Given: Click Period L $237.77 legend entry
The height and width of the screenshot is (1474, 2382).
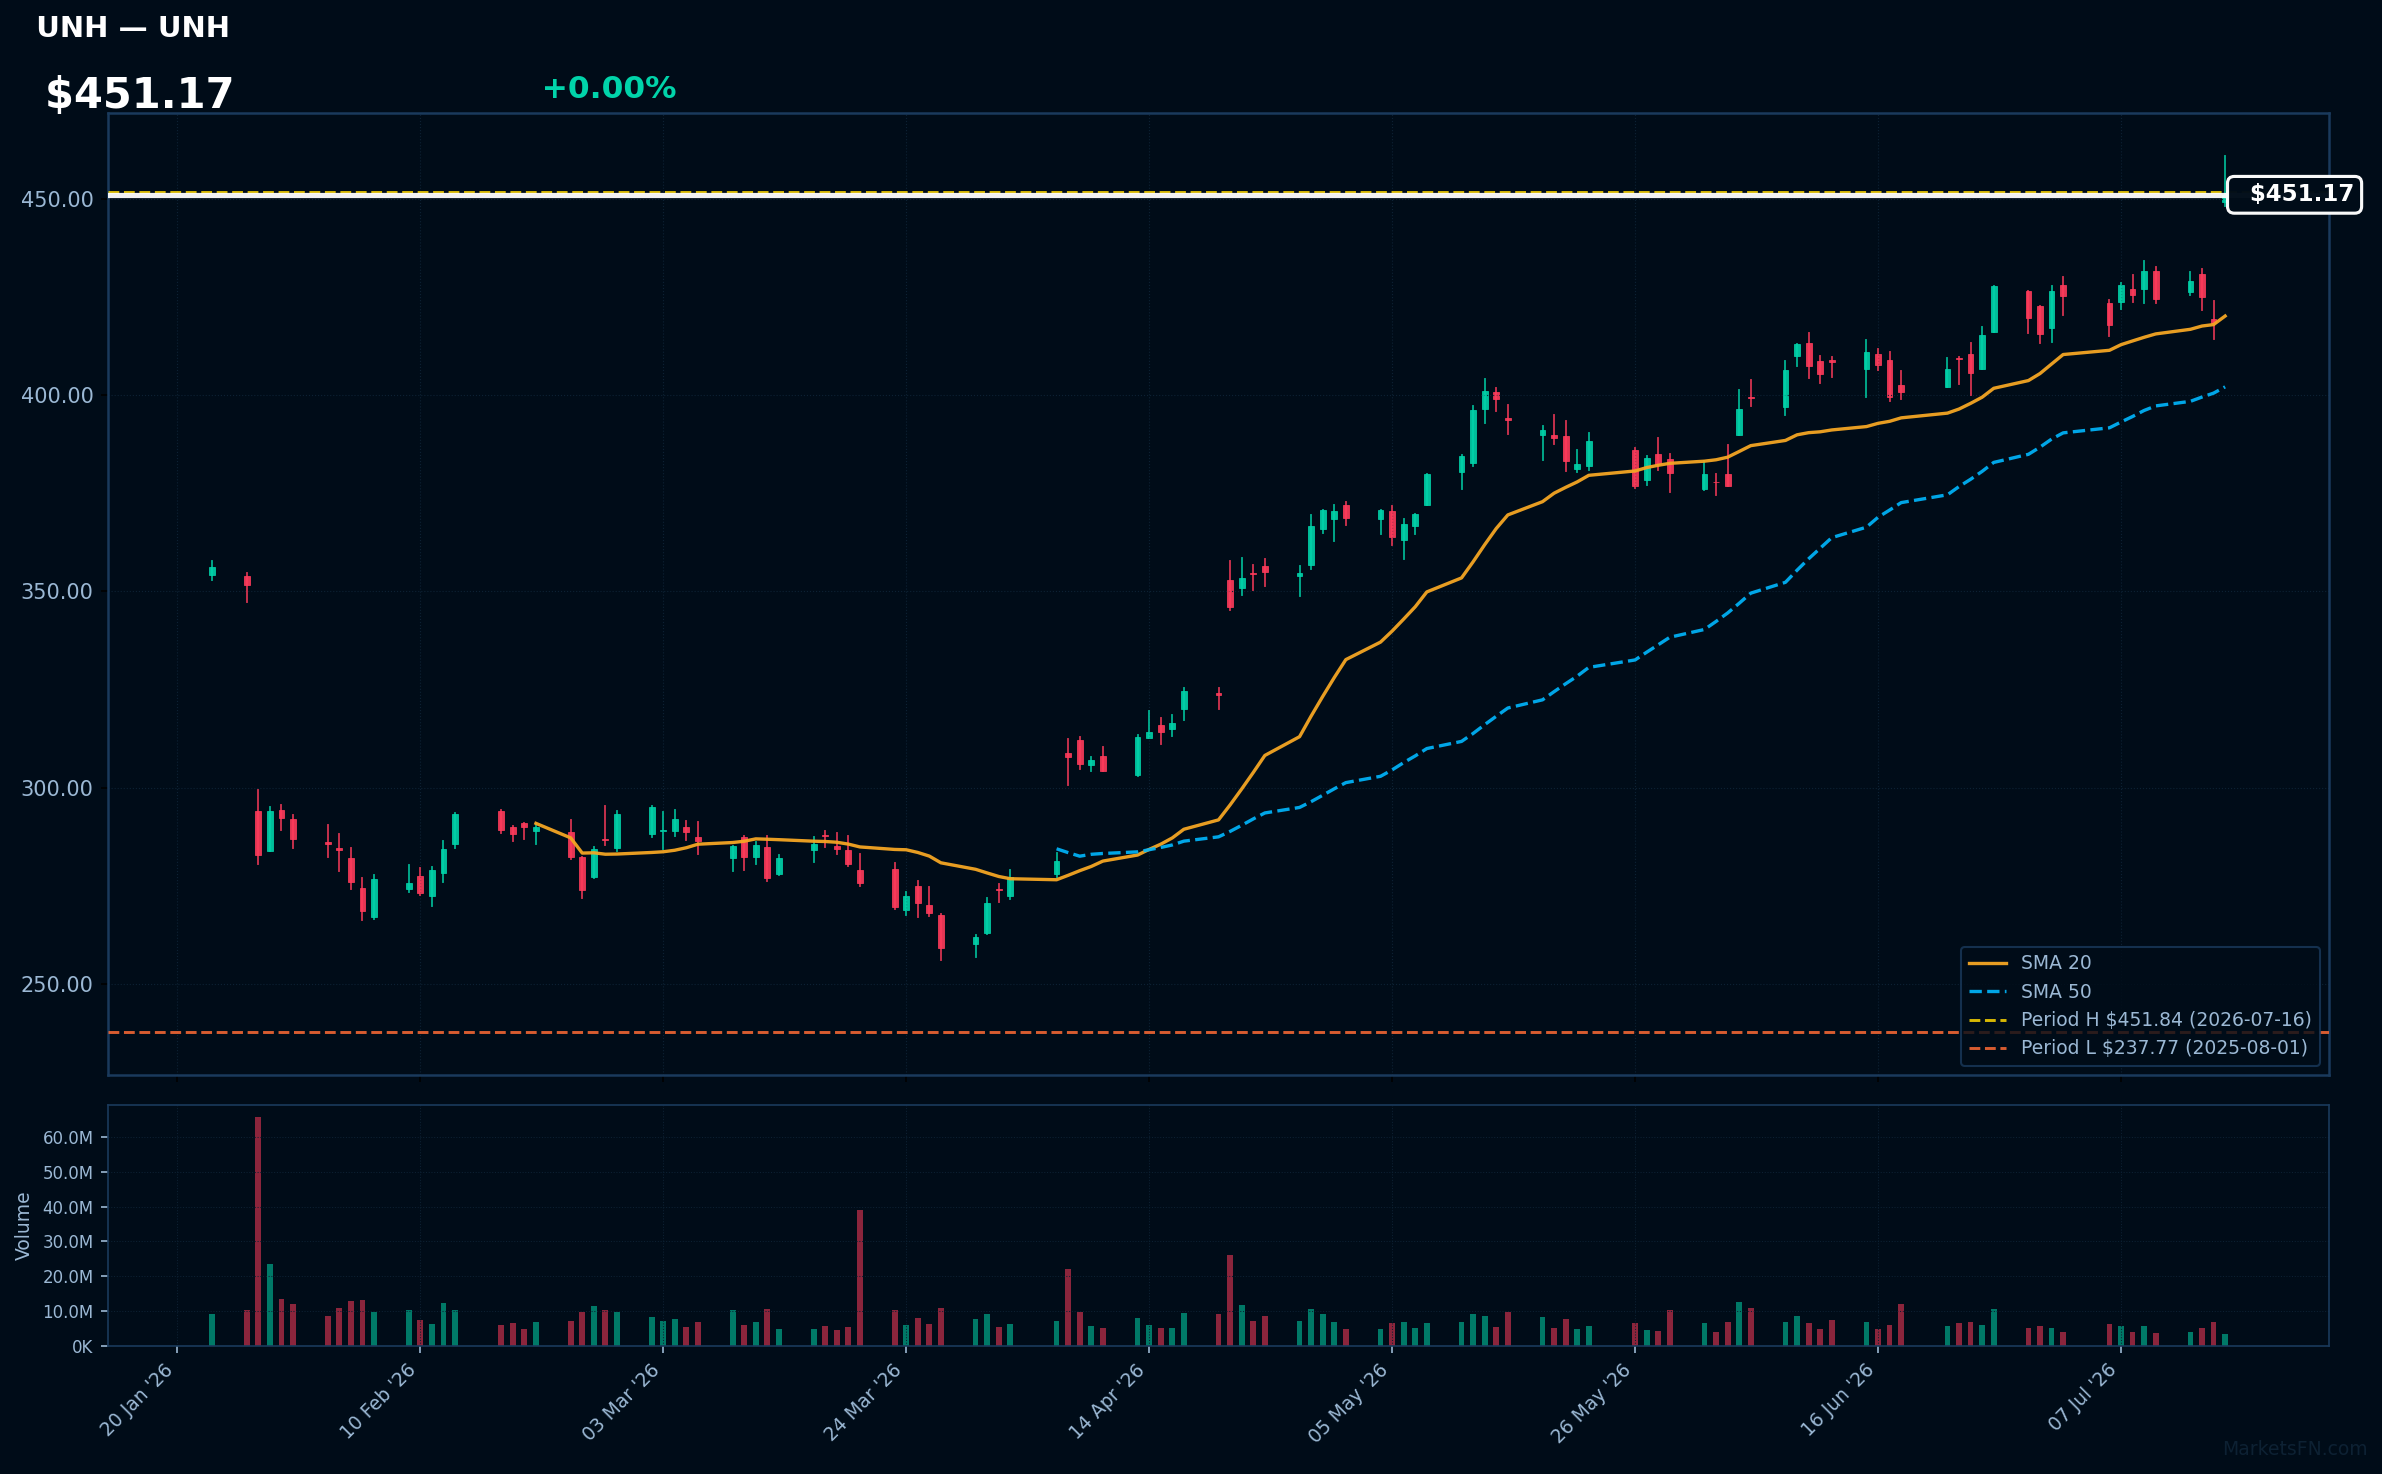Looking at the screenshot, I should point(2164,1048).
